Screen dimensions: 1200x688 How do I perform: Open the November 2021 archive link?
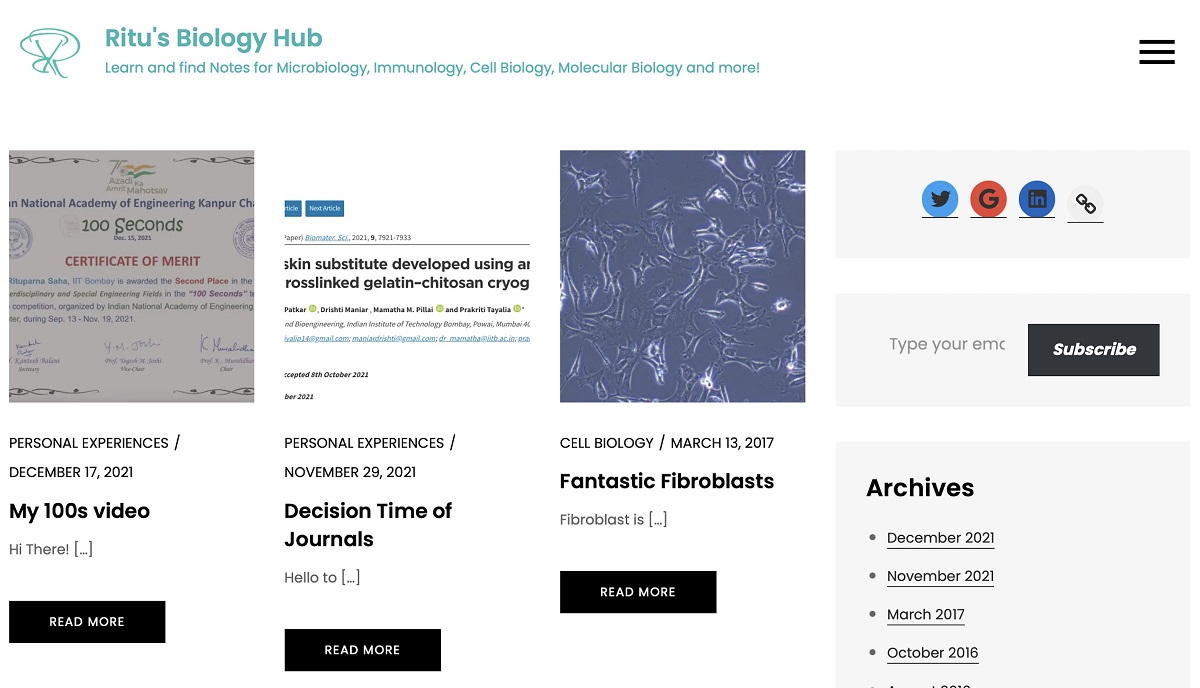(x=941, y=576)
